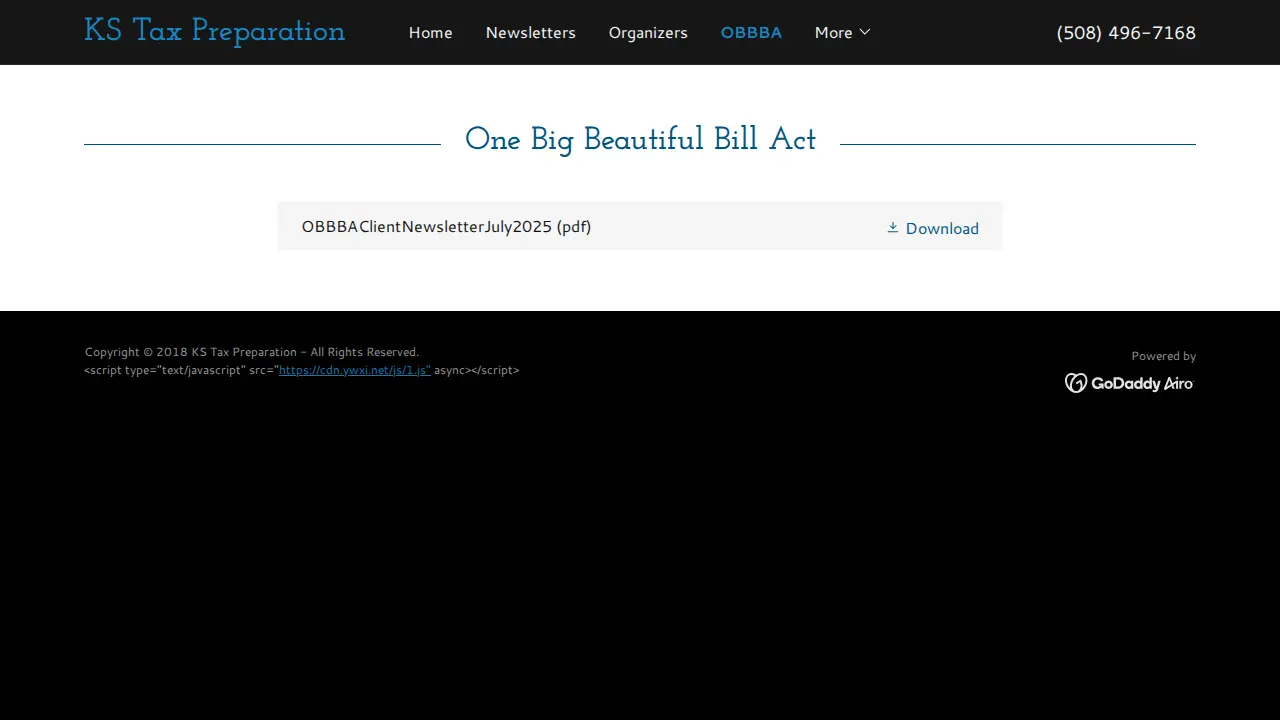Click the One Big Beautiful Bill Act heading

click(640, 140)
